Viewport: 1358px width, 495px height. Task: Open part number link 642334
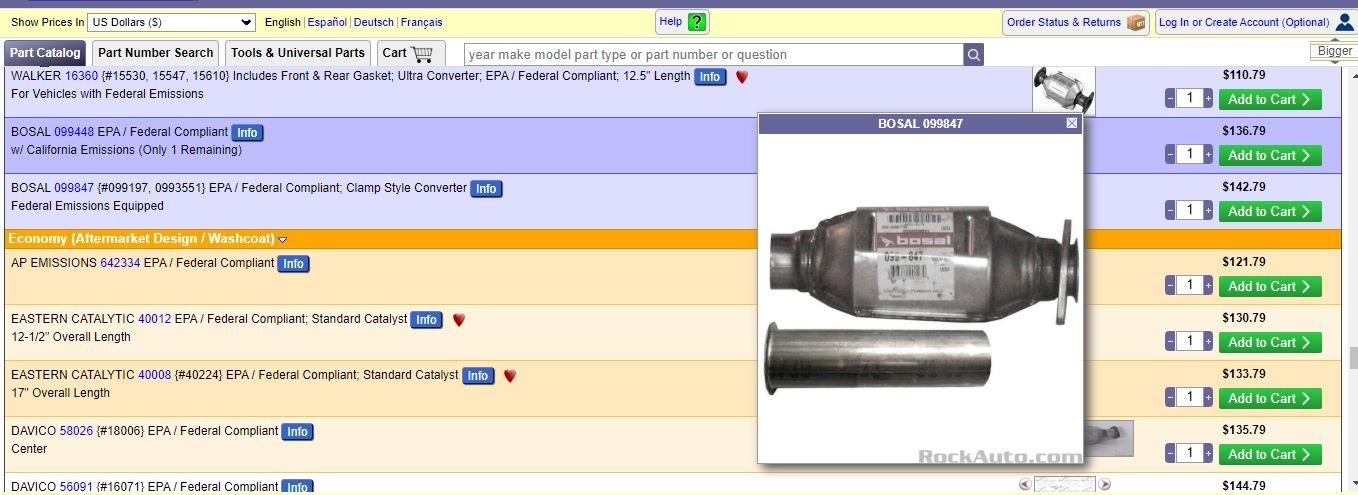pyautogui.click(x=120, y=263)
